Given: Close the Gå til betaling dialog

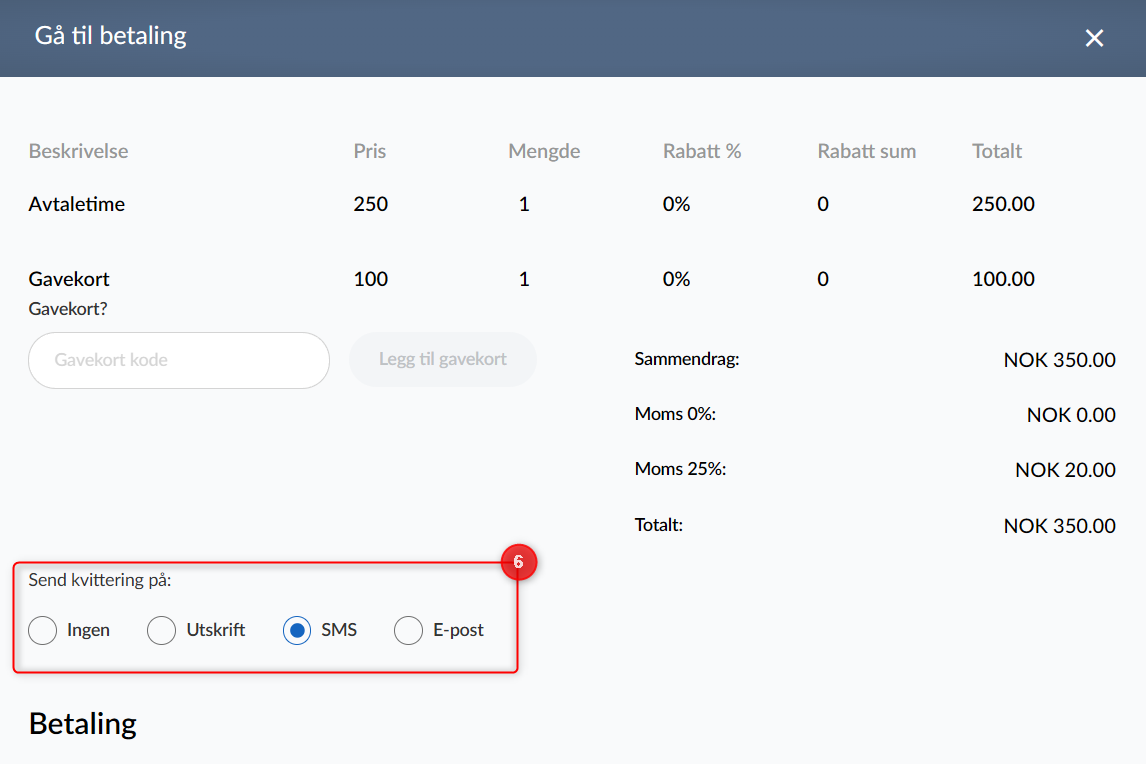Looking at the screenshot, I should [x=1095, y=38].
